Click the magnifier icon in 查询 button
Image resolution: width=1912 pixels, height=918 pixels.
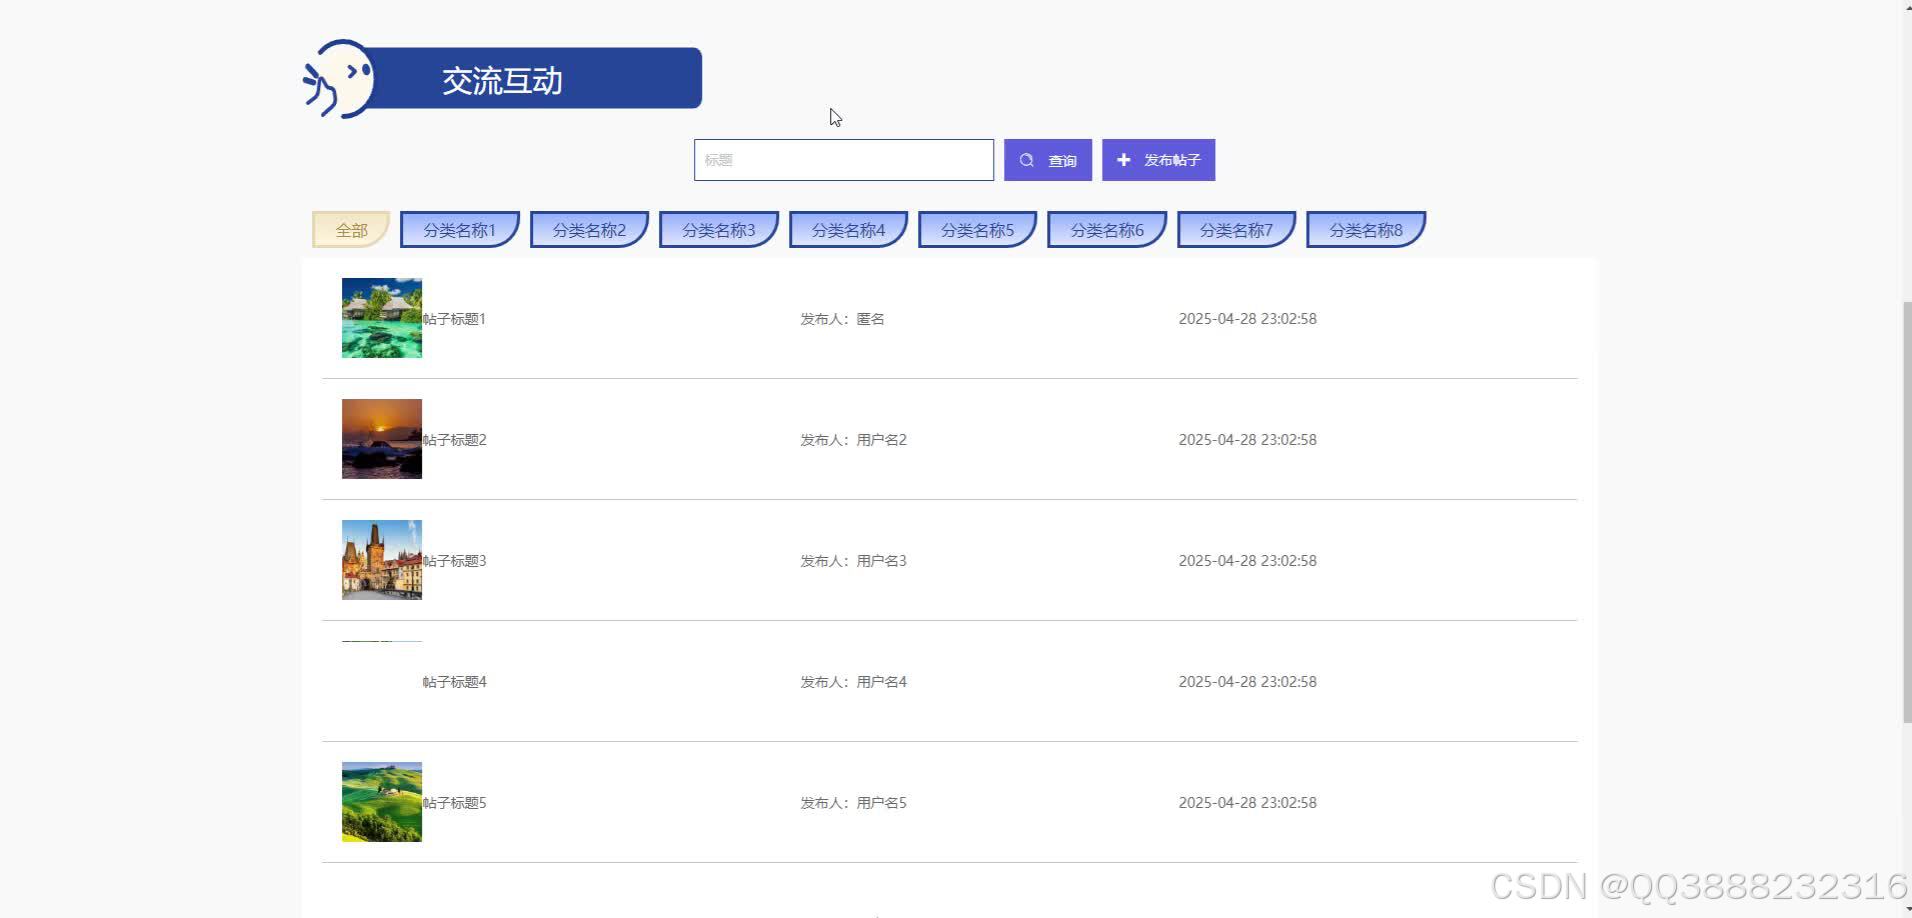pyautogui.click(x=1026, y=160)
